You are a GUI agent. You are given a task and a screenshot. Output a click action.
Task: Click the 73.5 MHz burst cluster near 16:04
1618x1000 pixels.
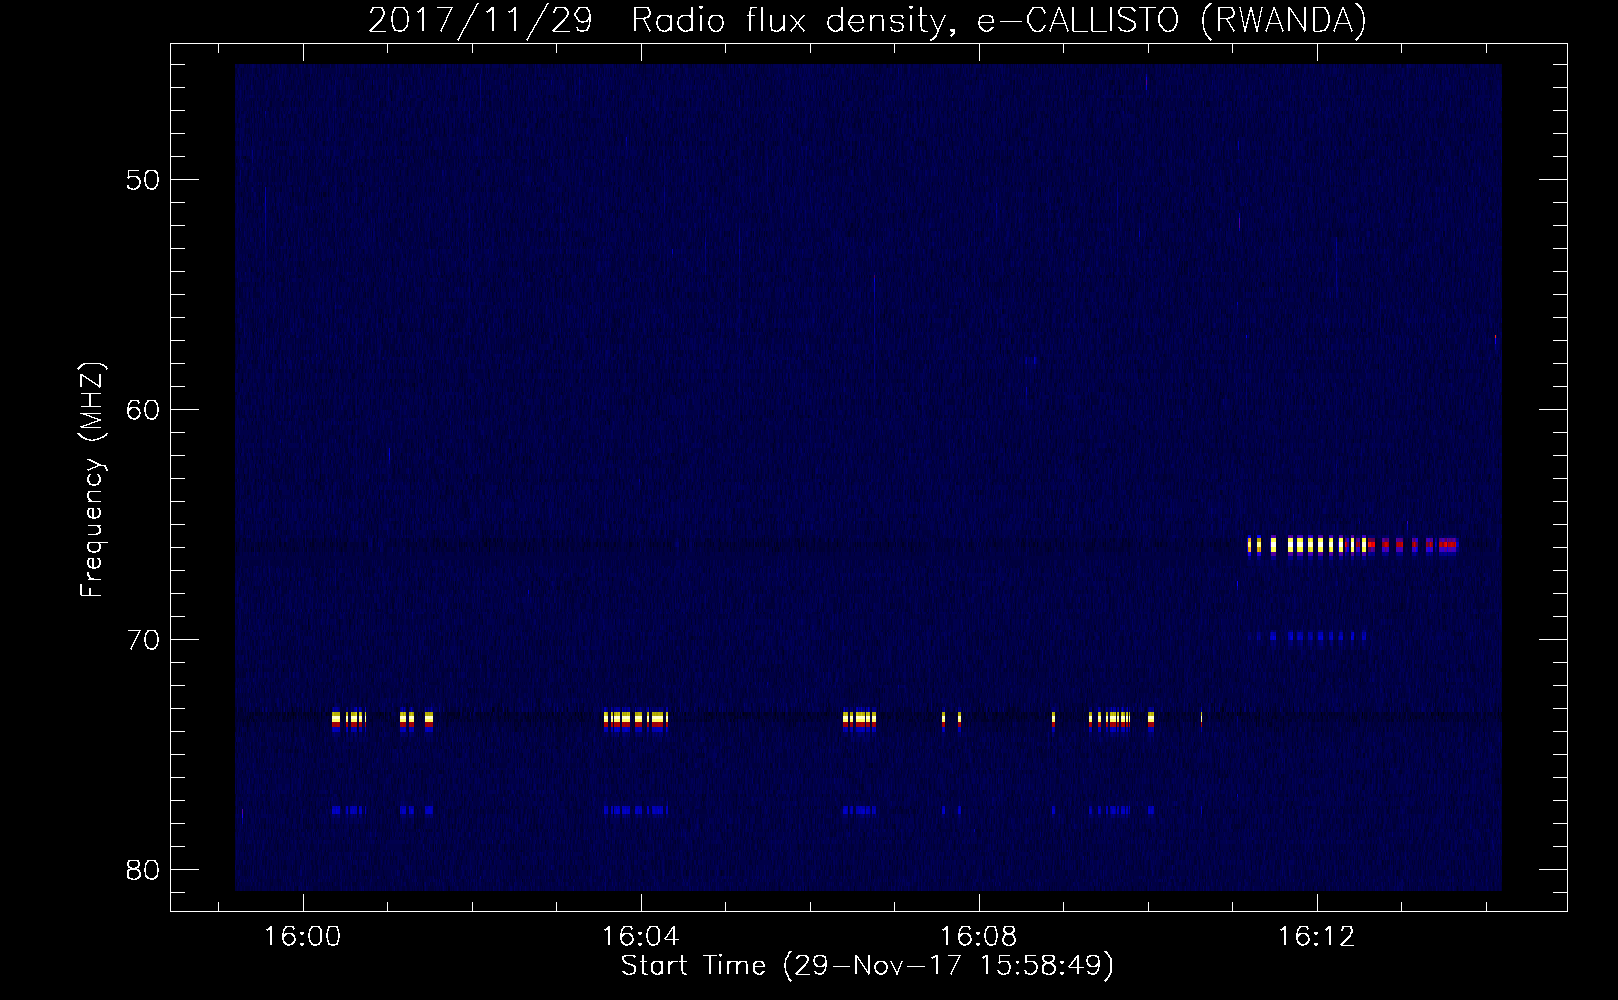click(x=636, y=720)
